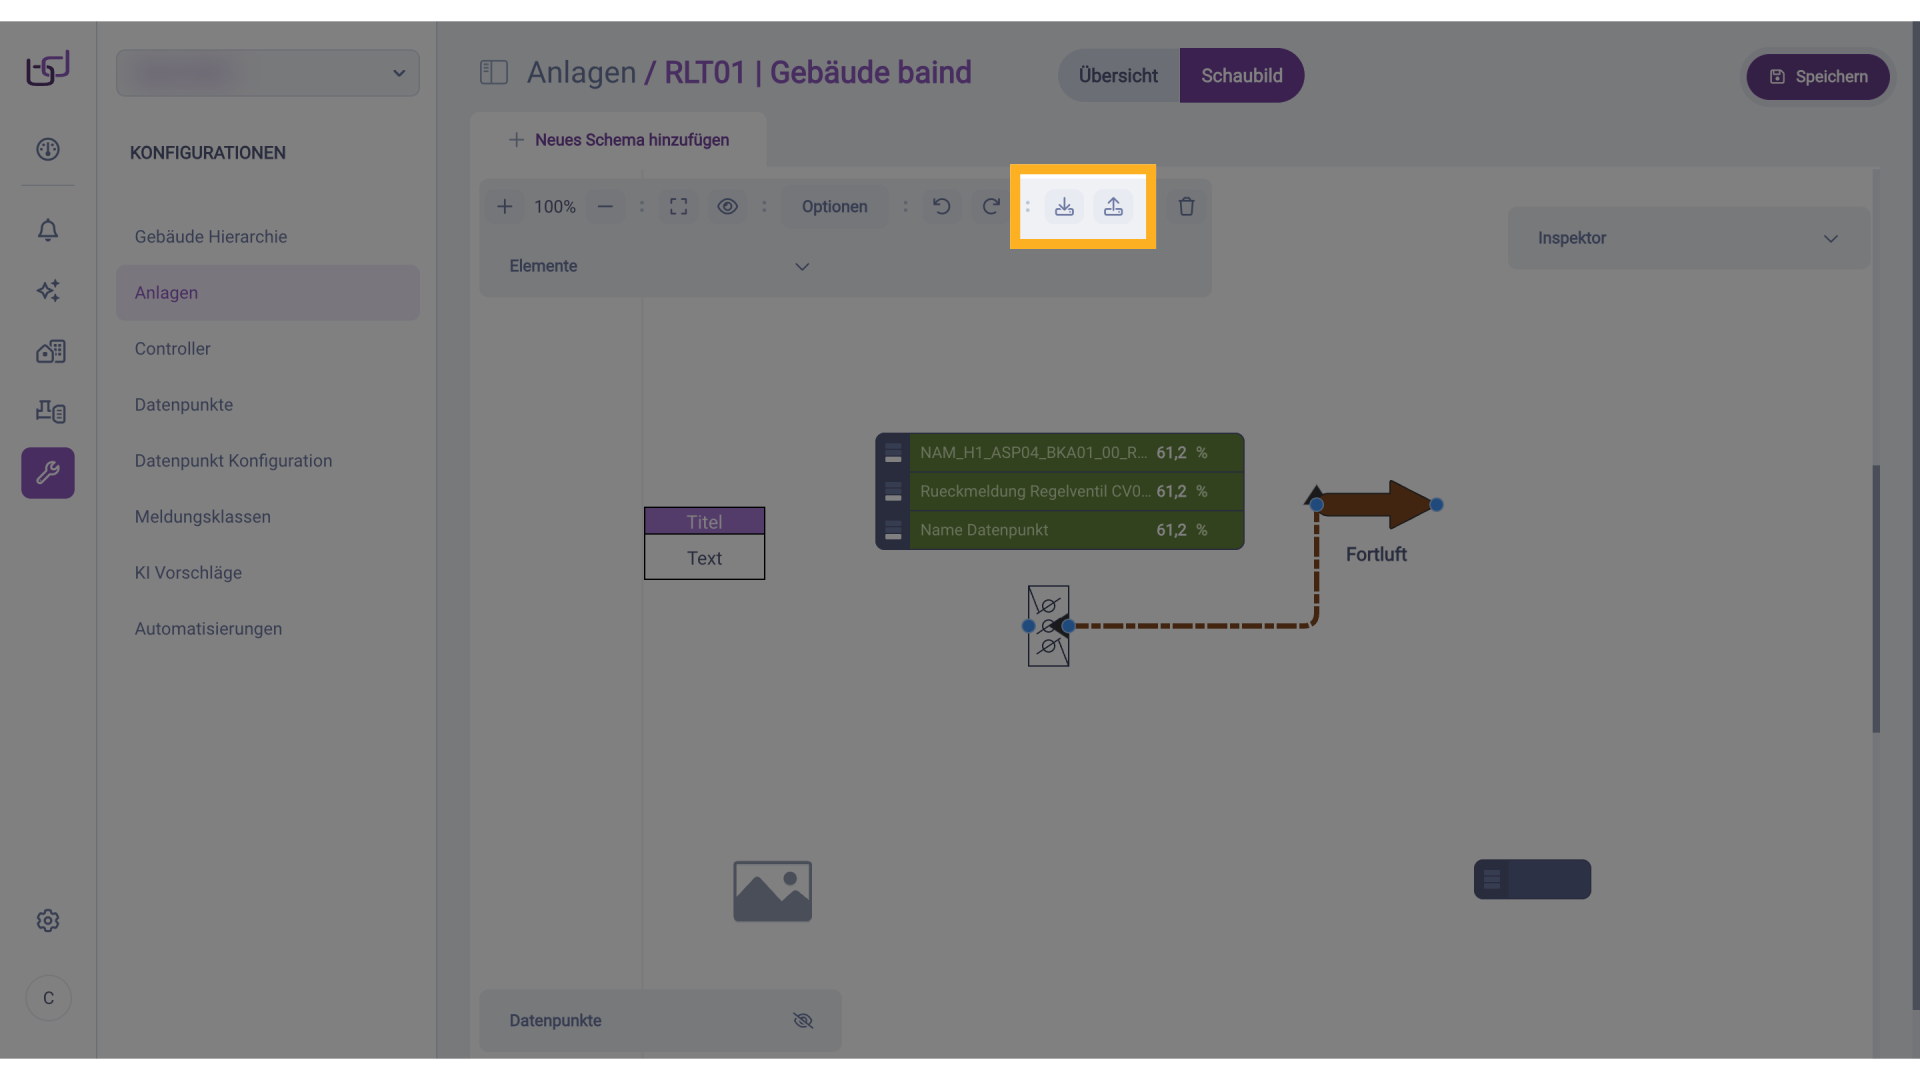Zoom in with the plus icon
The image size is (1920, 1080).
click(505, 207)
